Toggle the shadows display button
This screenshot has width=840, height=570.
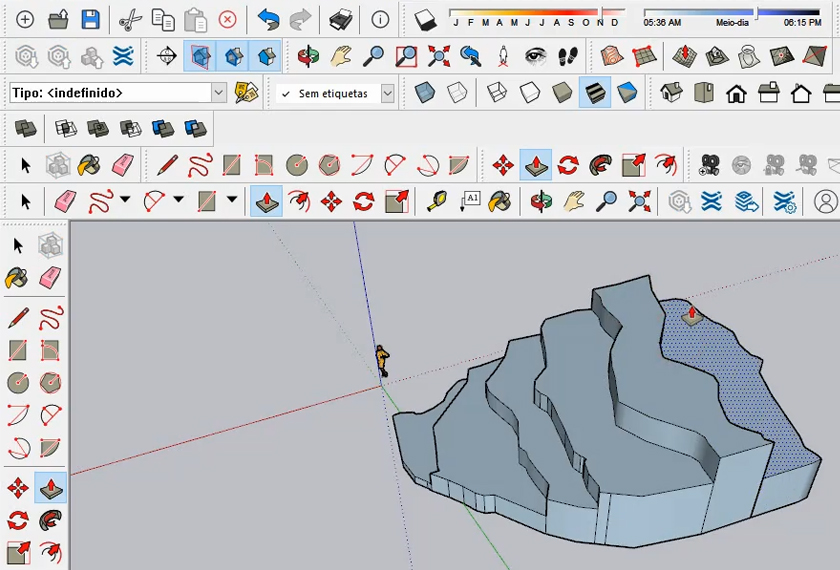pos(426,19)
